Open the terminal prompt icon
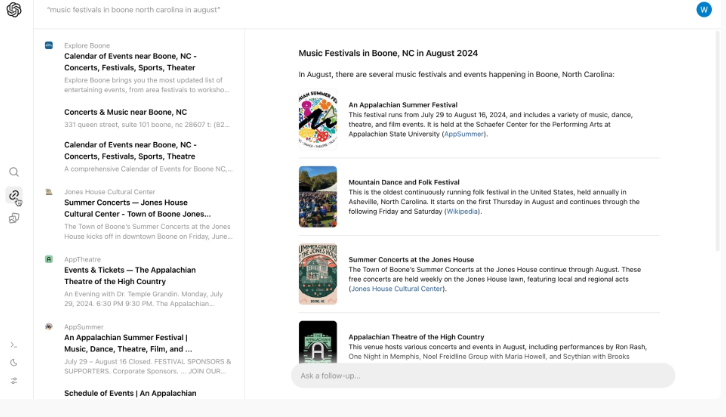 14,344
